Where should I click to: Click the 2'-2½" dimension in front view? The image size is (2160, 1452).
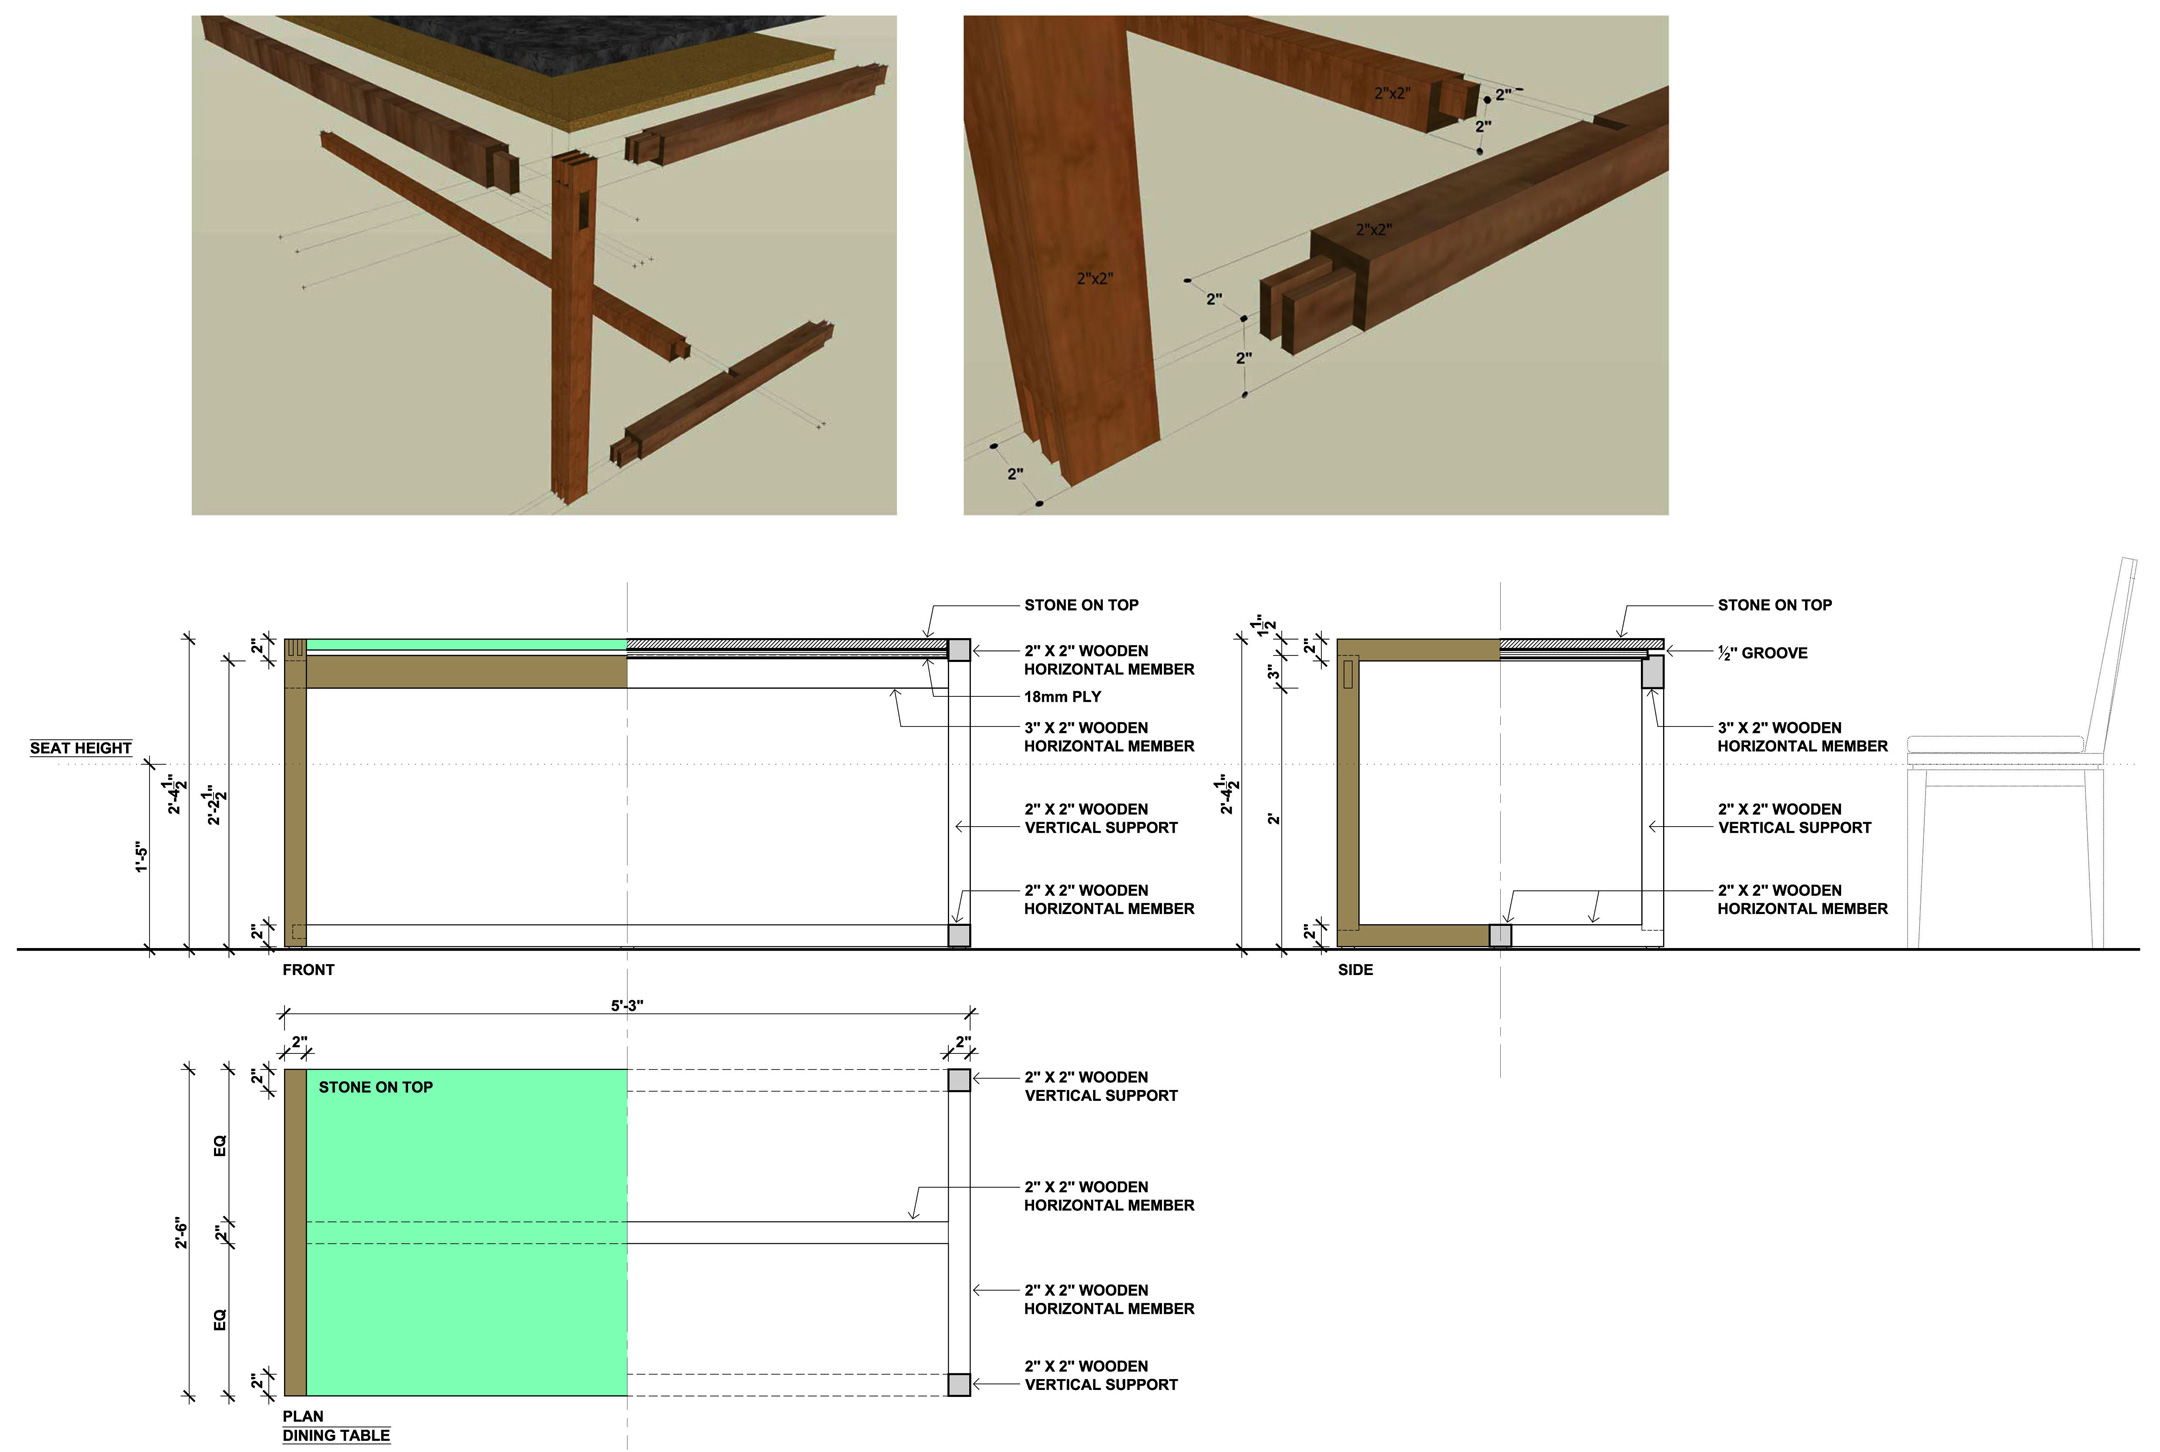216,805
